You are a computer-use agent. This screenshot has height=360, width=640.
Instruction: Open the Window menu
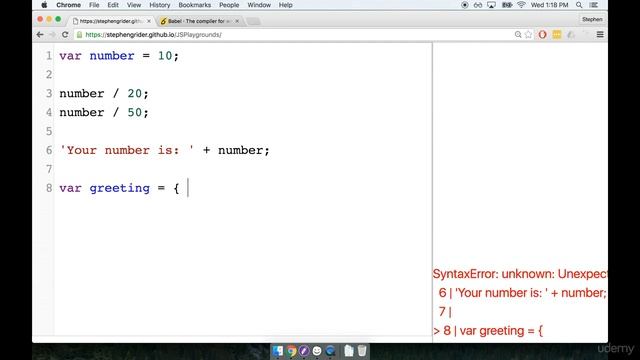[259, 5]
